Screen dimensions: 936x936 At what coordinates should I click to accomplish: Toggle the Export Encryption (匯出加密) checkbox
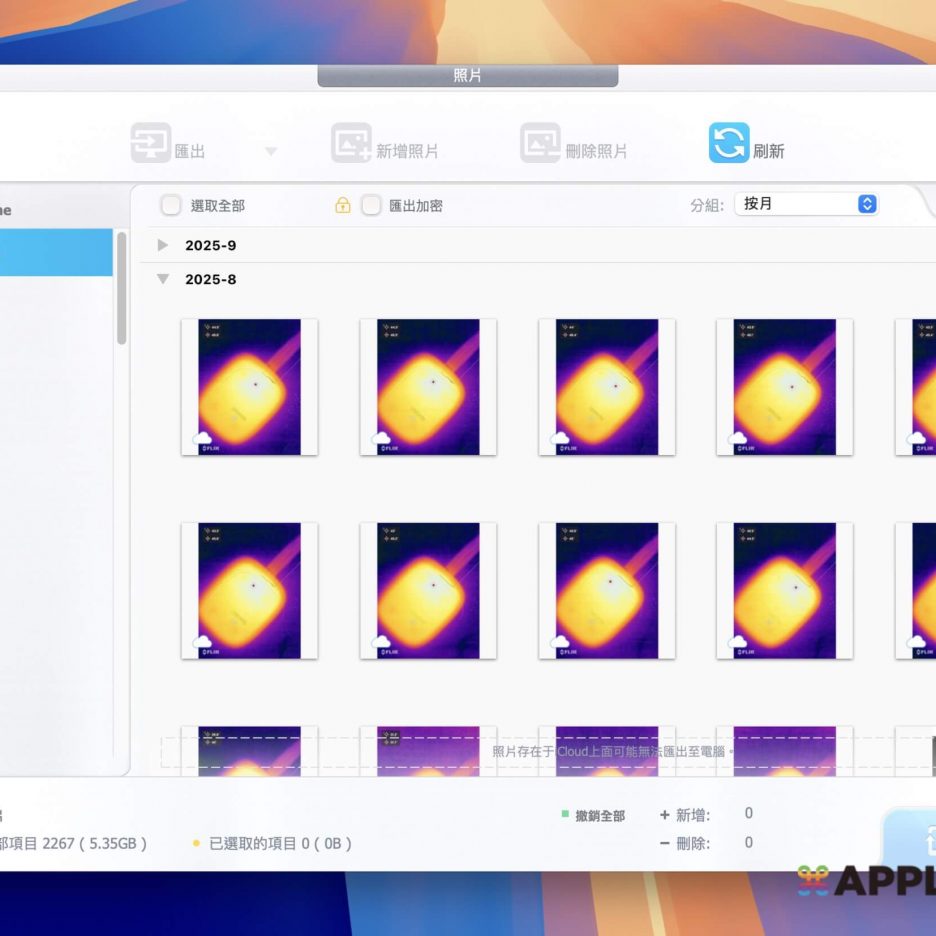tap(371, 205)
